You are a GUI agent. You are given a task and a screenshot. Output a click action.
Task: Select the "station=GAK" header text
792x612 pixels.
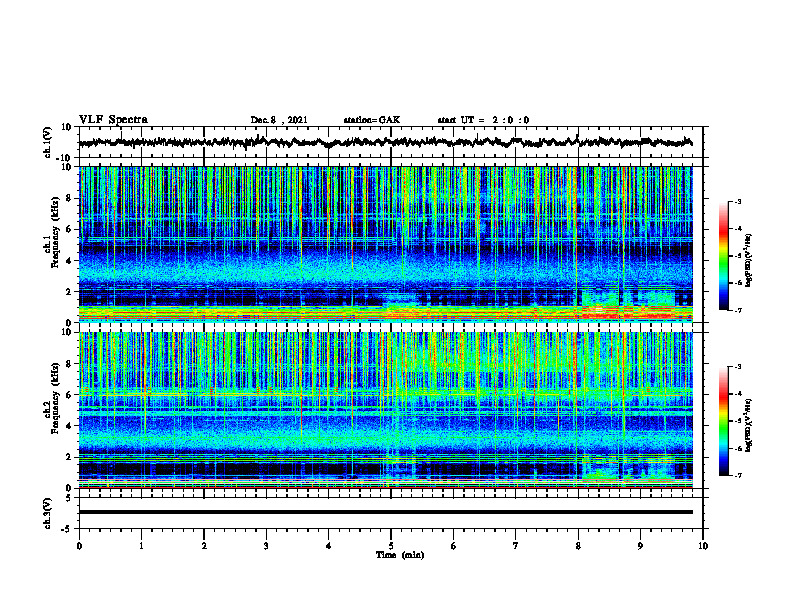click(372, 120)
